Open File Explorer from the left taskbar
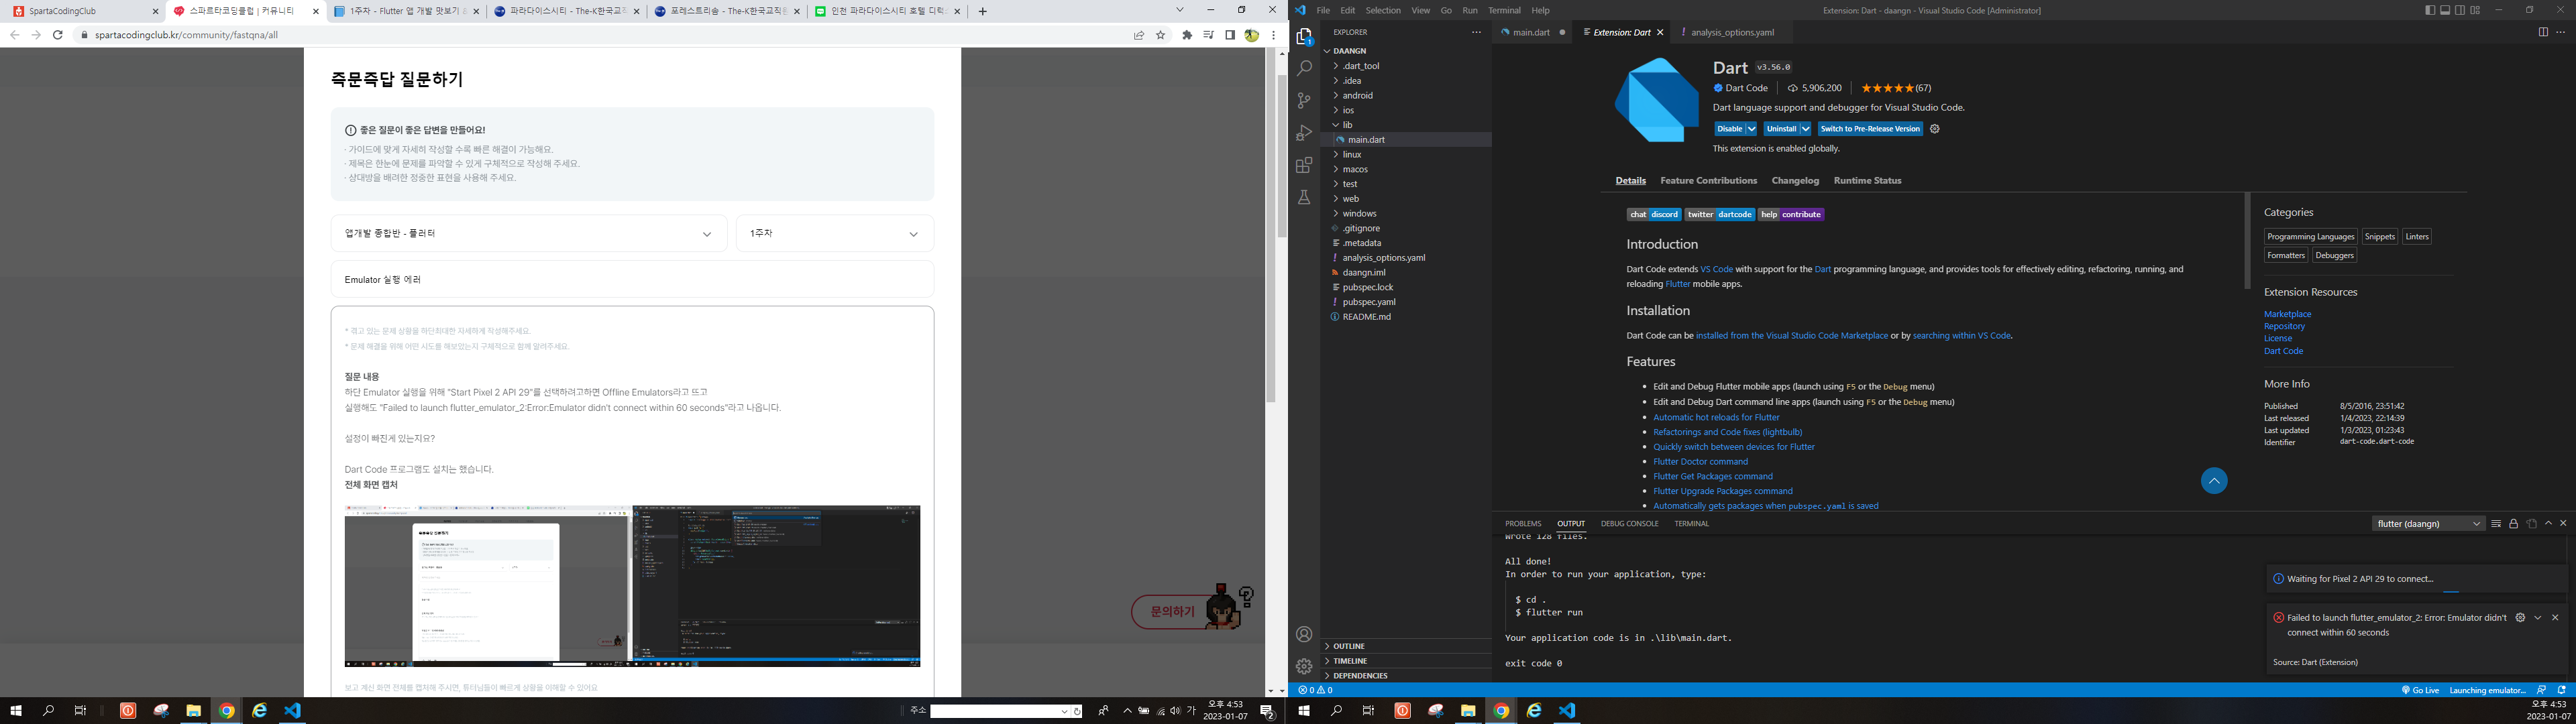The image size is (2576, 724). click(x=194, y=710)
